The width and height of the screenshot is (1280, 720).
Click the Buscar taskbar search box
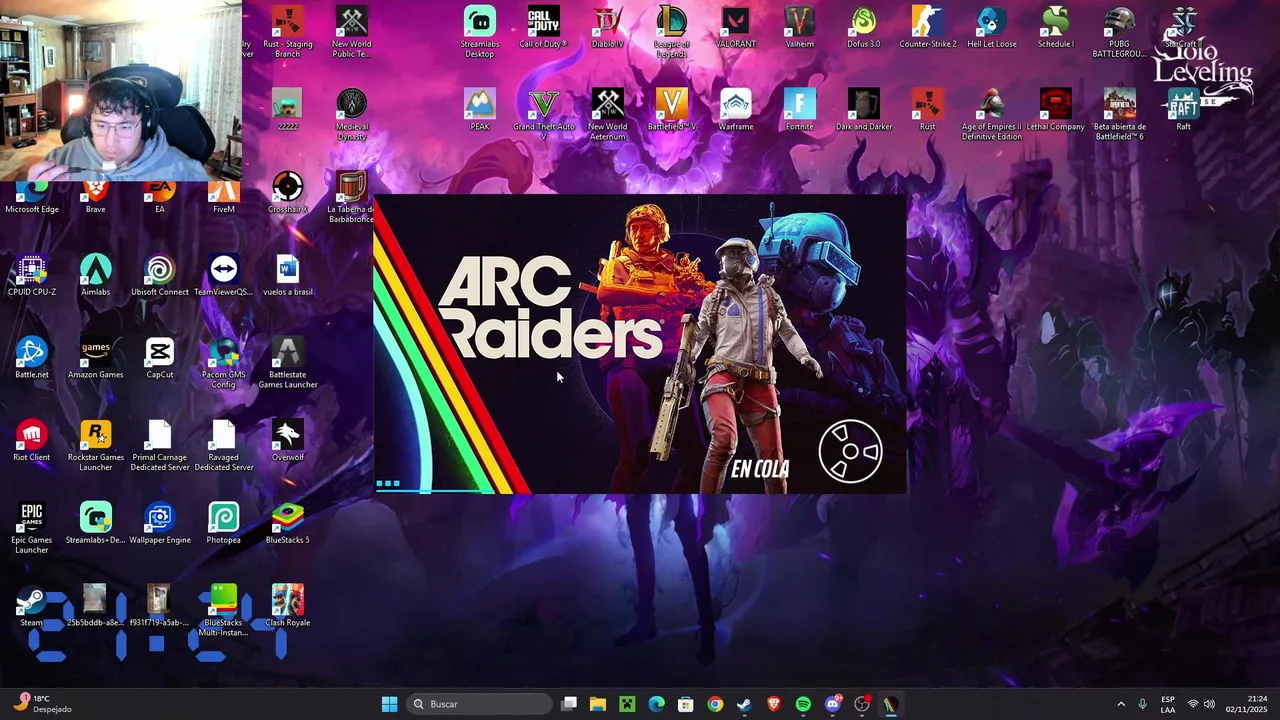point(480,704)
